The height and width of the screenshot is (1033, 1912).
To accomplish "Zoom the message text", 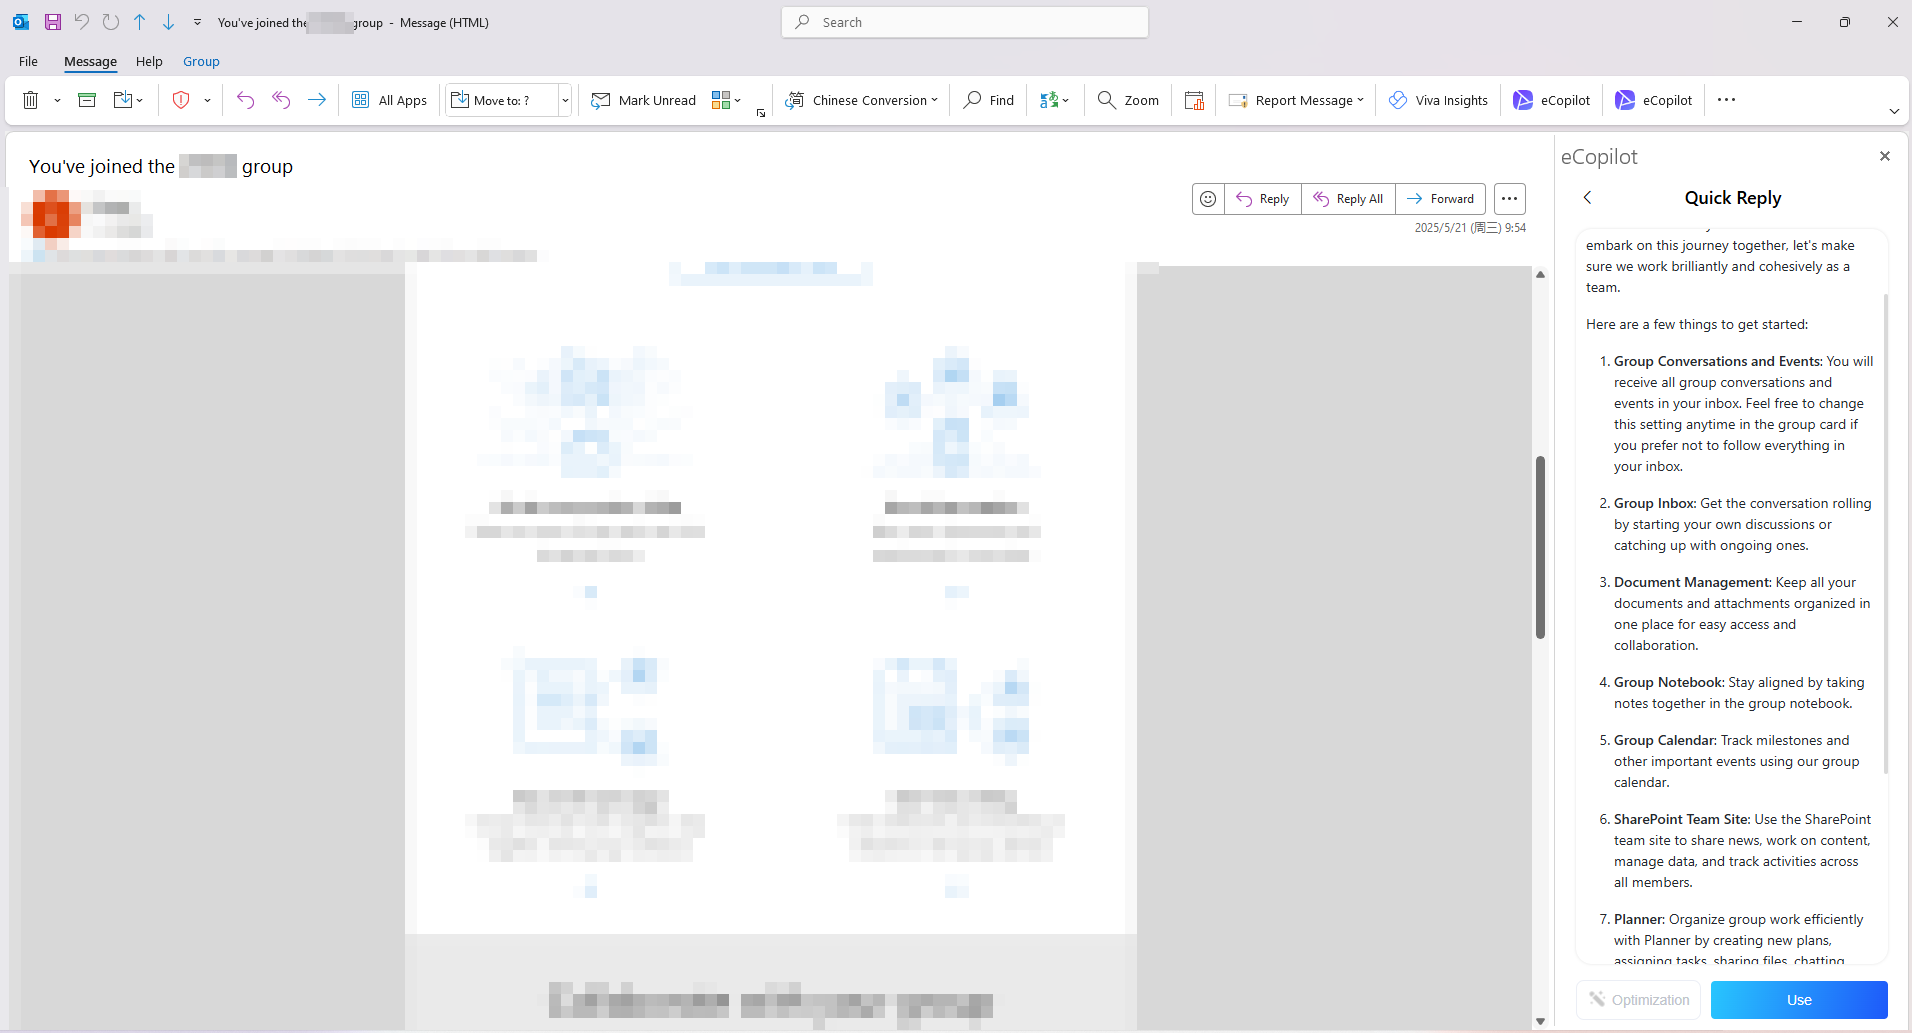I will click(1126, 99).
